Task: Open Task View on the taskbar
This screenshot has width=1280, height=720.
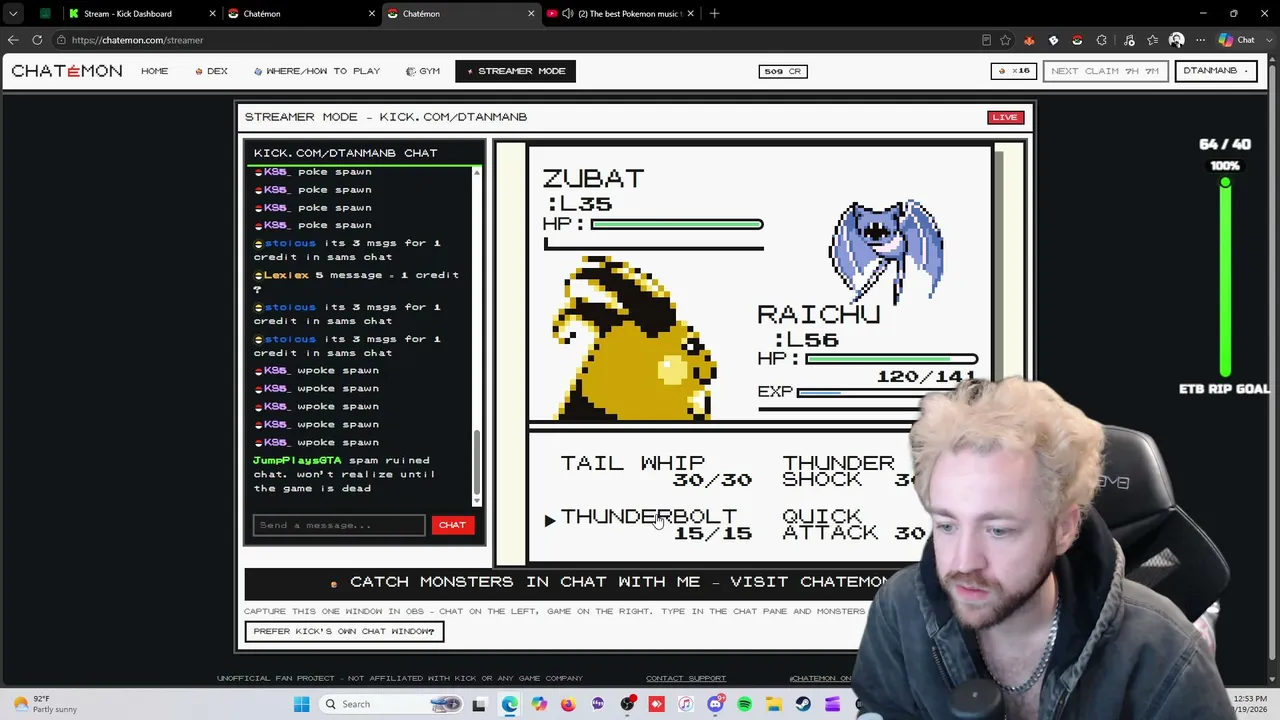Action: 479,704
